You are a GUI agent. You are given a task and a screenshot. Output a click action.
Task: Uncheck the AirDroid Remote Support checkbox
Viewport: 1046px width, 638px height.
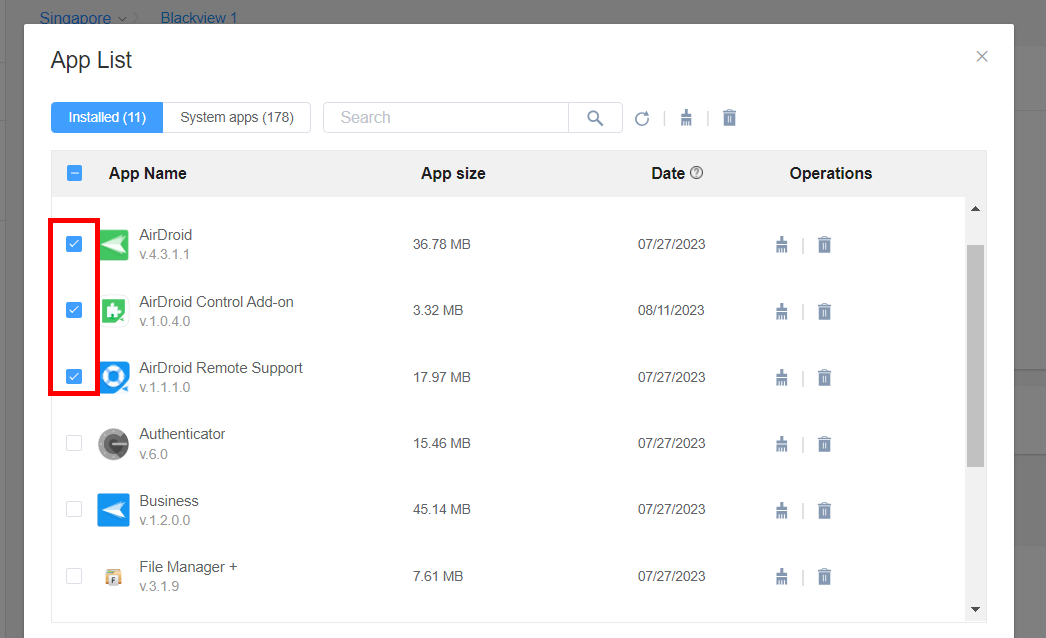click(74, 376)
